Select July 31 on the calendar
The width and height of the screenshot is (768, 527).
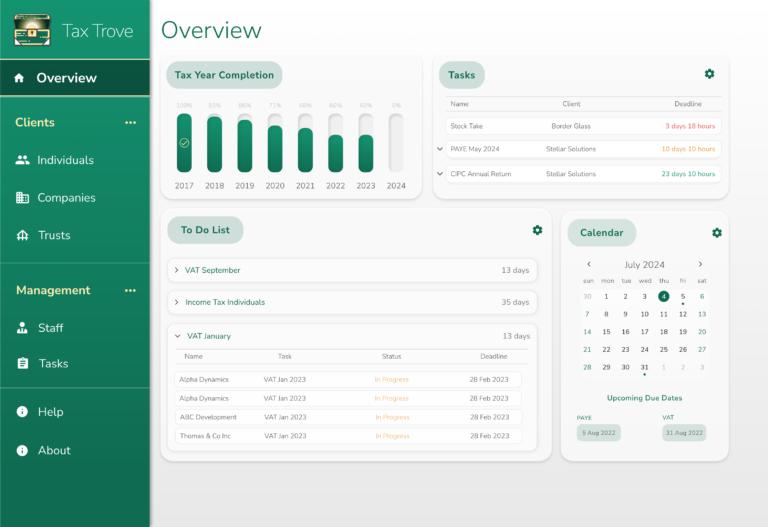coord(645,367)
